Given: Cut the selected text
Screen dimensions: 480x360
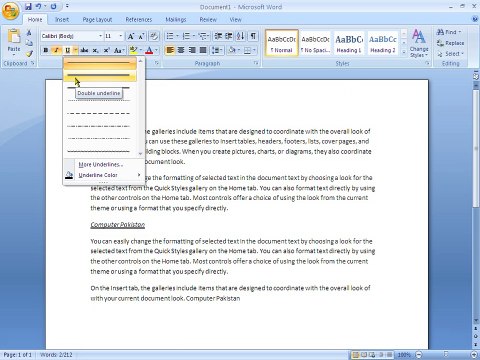Looking at the screenshot, I should pos(29,33).
